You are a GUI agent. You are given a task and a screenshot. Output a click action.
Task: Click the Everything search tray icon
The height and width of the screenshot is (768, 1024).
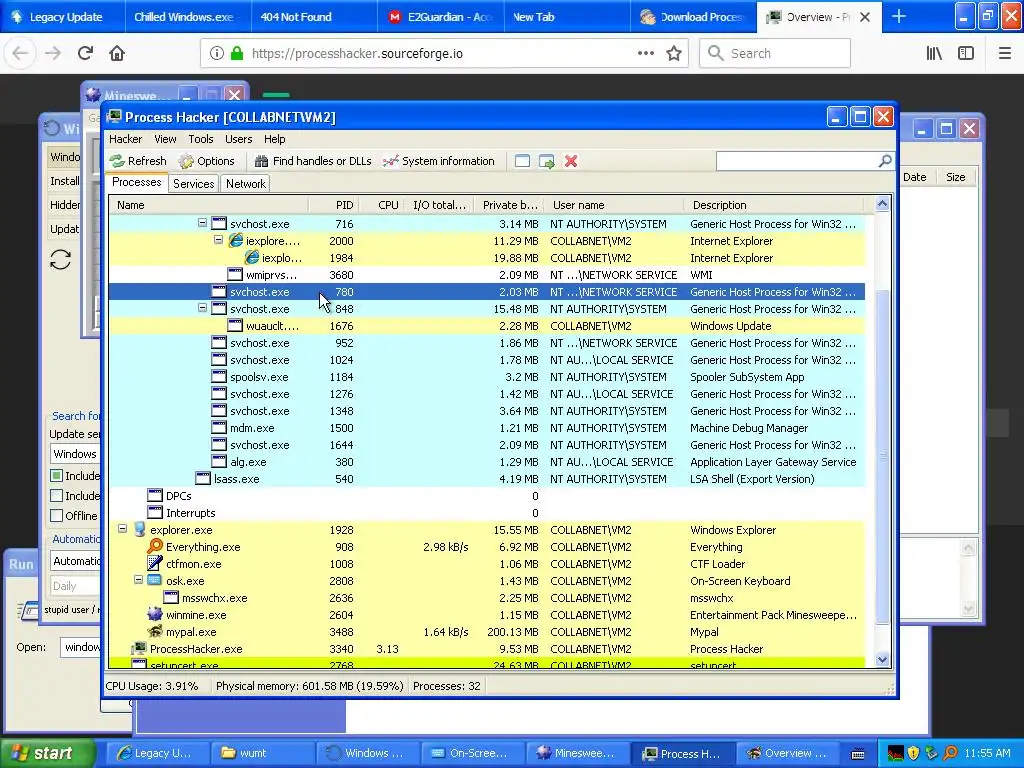(x=951, y=753)
